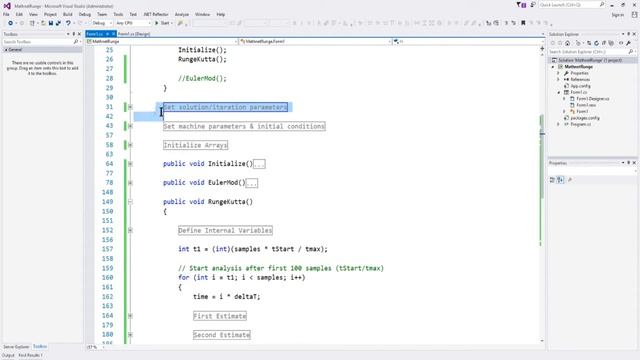Click the Start debugging play button
The height and width of the screenshot is (360, 640).
coord(156,23)
